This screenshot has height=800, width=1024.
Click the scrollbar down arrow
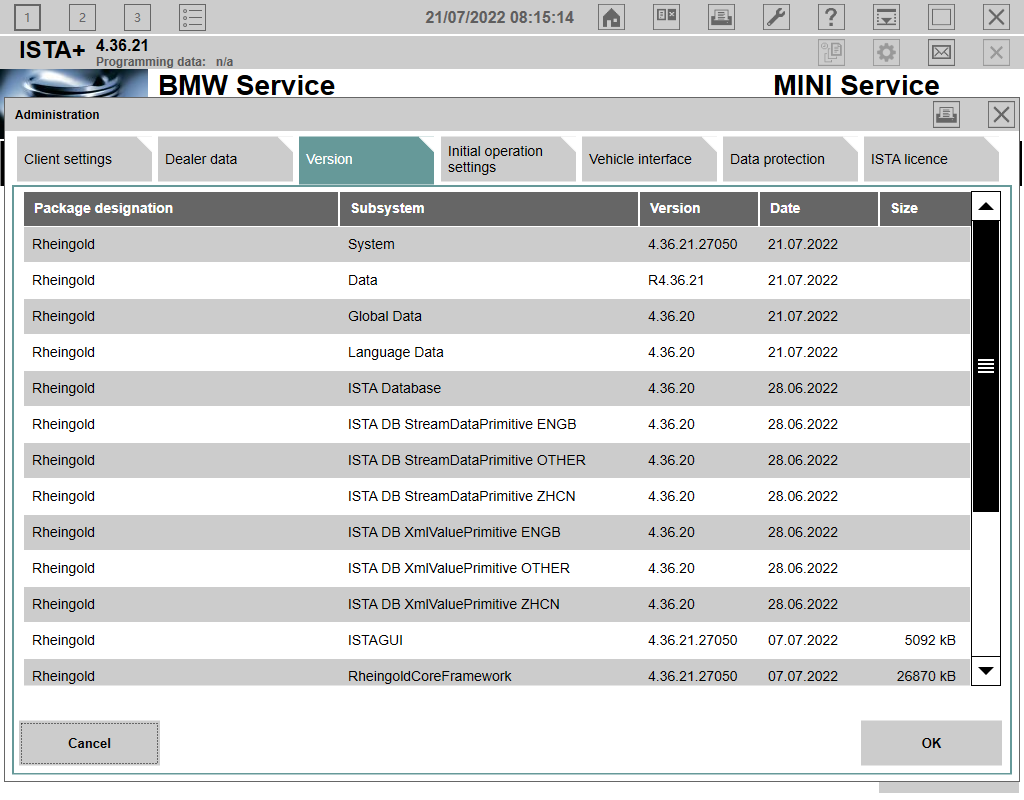tap(986, 671)
